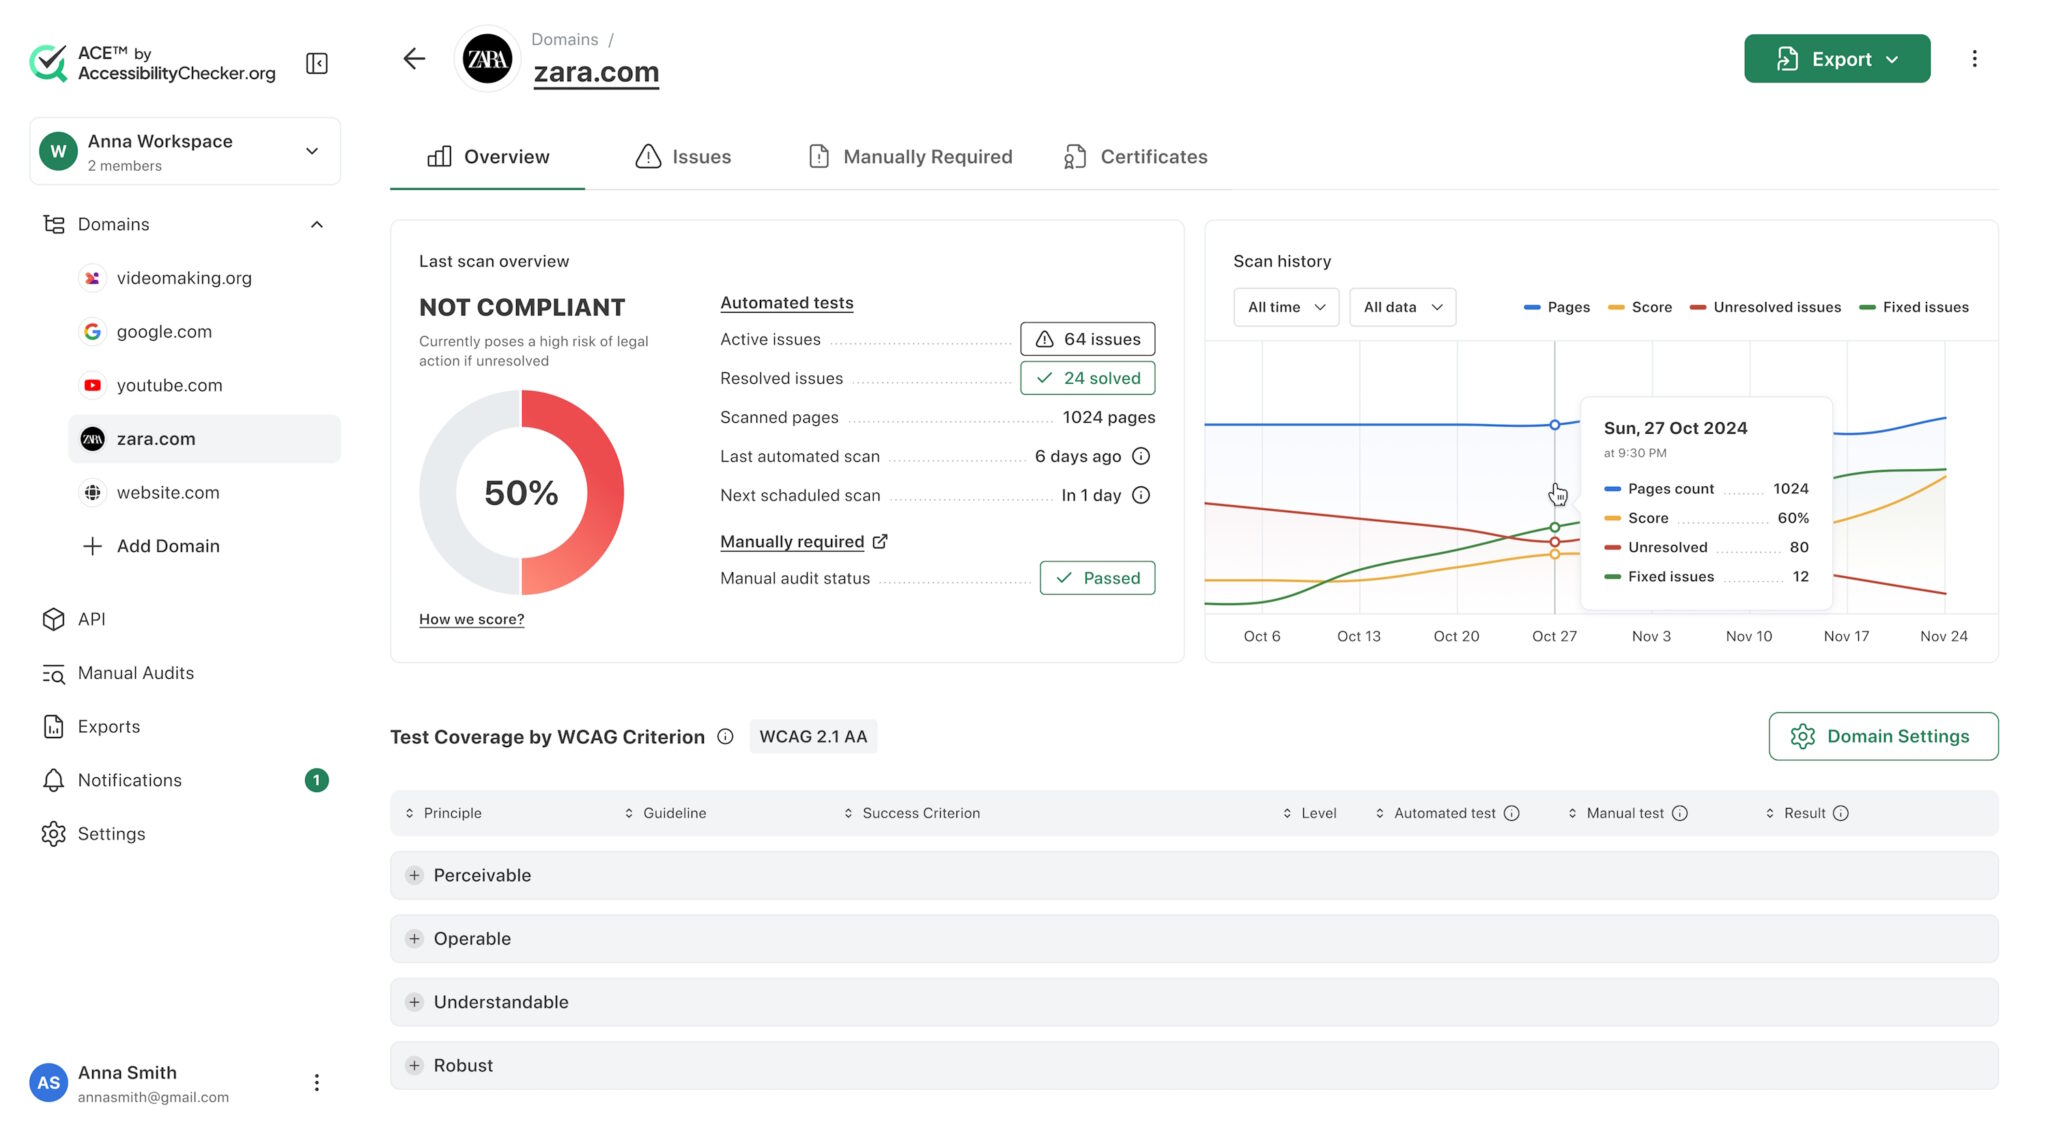Click info icon in Manual test column
The image size is (2048, 1146).
(x=1680, y=813)
